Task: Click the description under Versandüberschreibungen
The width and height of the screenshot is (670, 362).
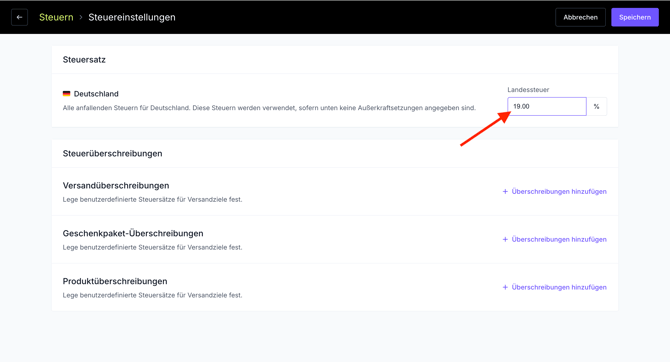Action: pos(152,200)
